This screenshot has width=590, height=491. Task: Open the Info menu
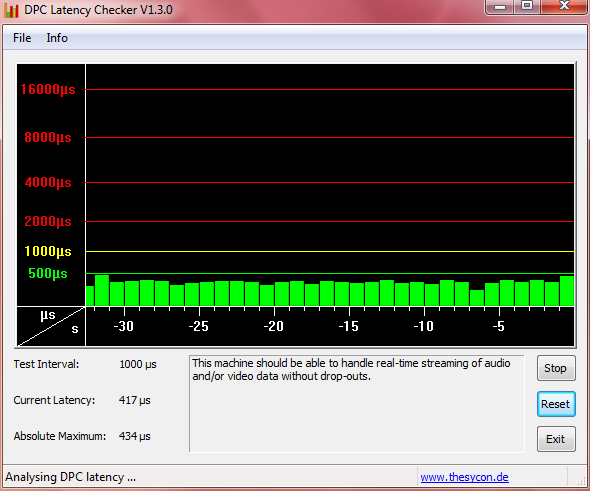coord(57,38)
